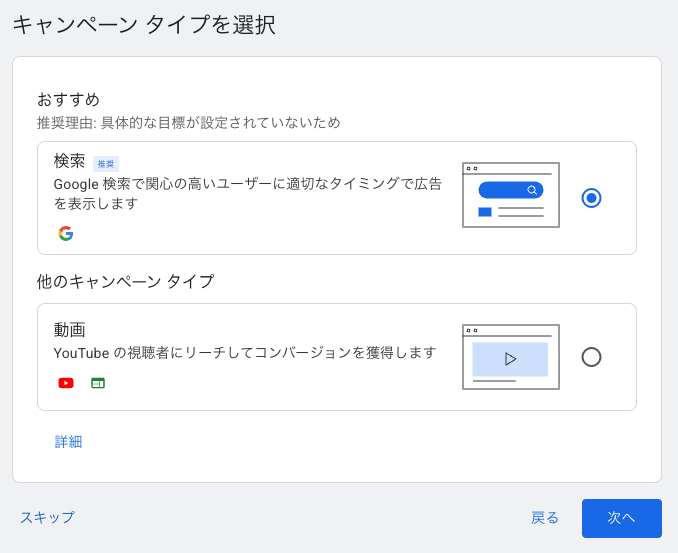This screenshot has height=553, width=678.
Task: Click window dots atop the video illustration
Action: (472, 330)
